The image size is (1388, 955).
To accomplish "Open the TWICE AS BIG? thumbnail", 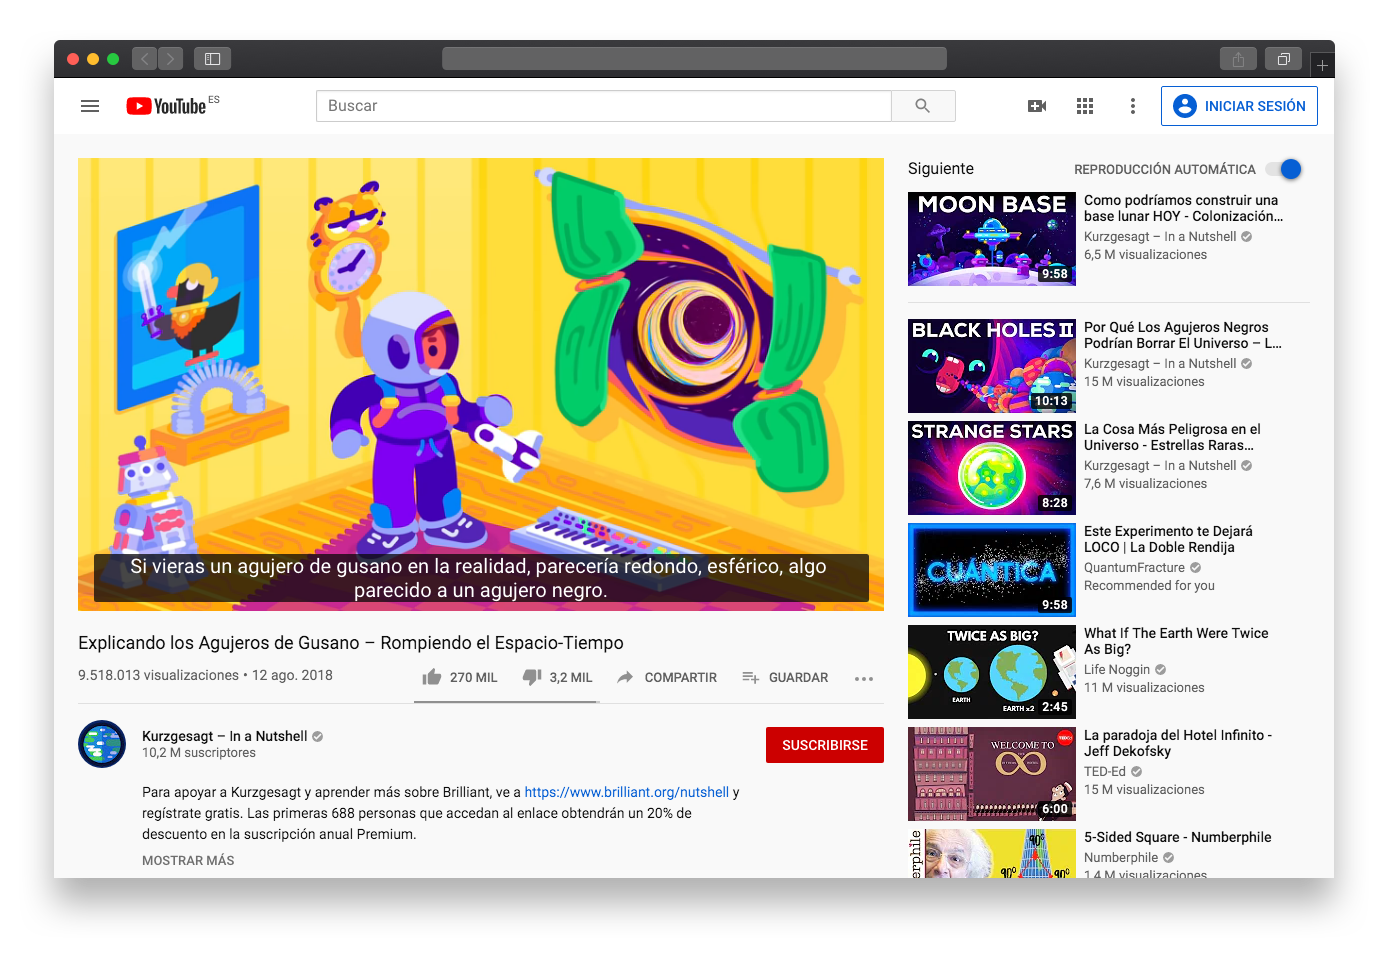I will coord(992,672).
